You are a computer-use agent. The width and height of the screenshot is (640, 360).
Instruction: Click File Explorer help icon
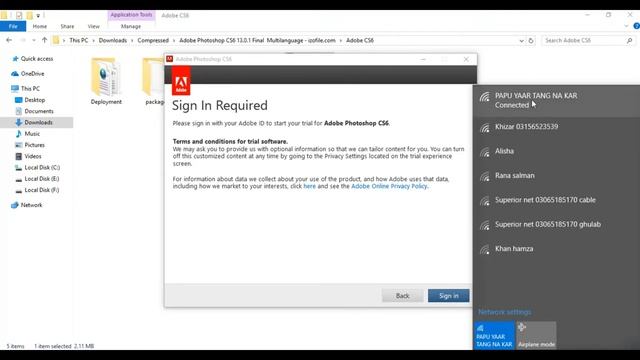(x=636, y=26)
